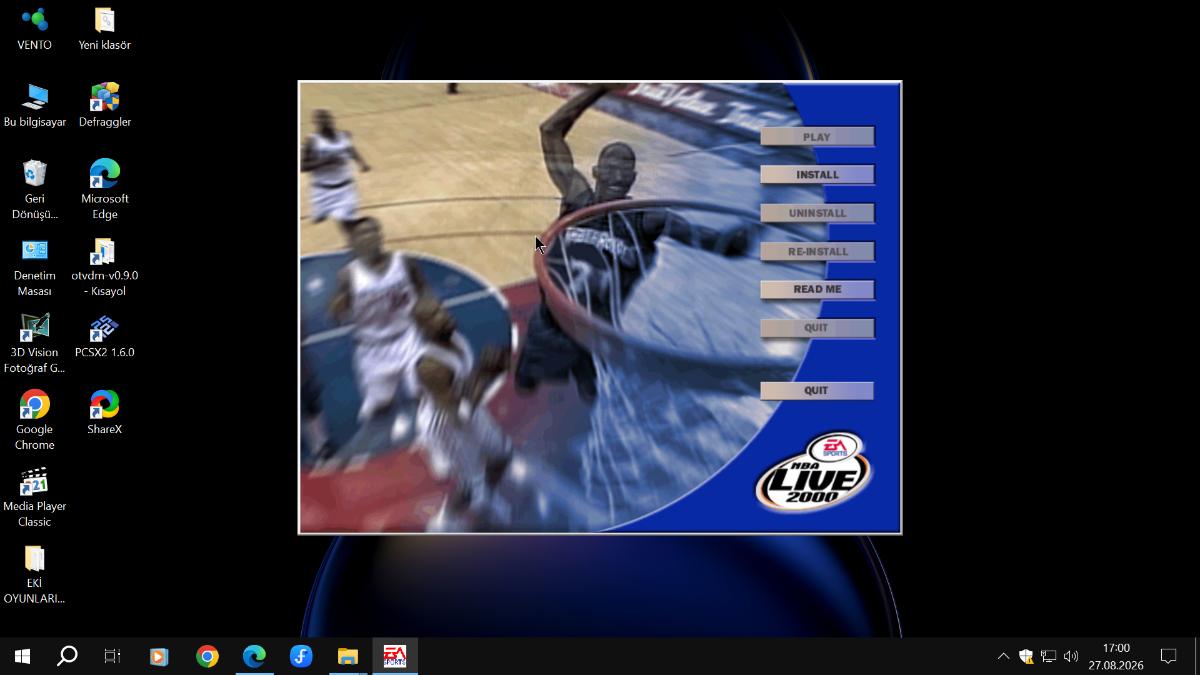Click the active QUIT button at the bottom
Viewport: 1200px width, 675px height.
pyautogui.click(x=817, y=391)
